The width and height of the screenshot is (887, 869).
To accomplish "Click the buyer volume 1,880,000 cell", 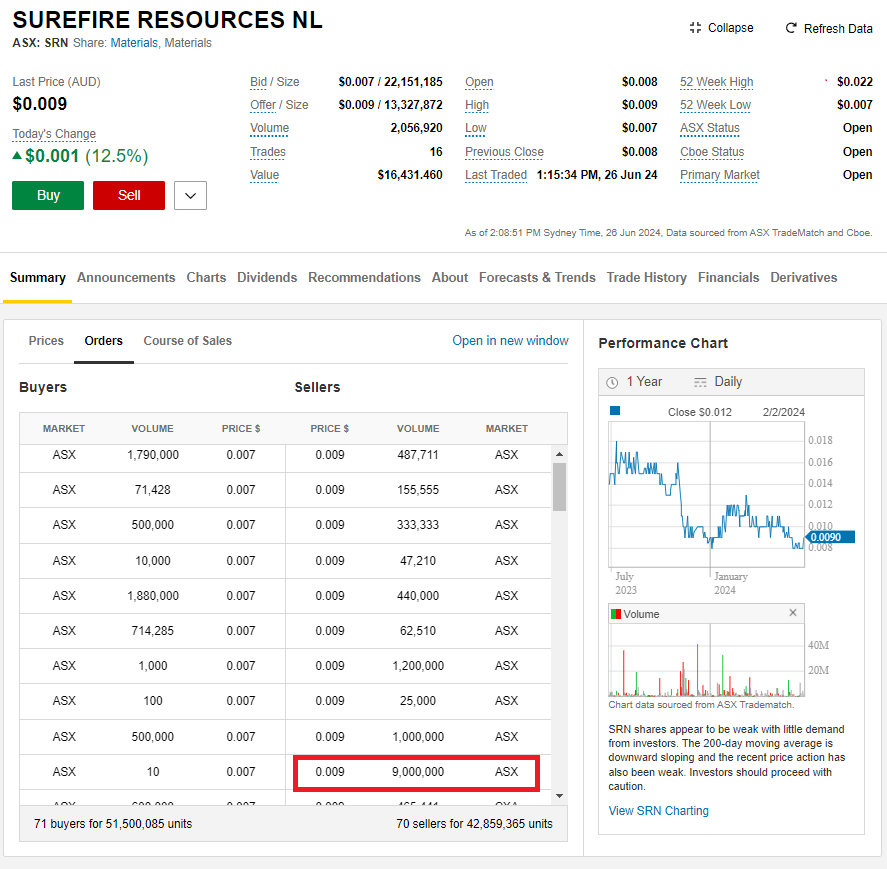I will point(153,596).
